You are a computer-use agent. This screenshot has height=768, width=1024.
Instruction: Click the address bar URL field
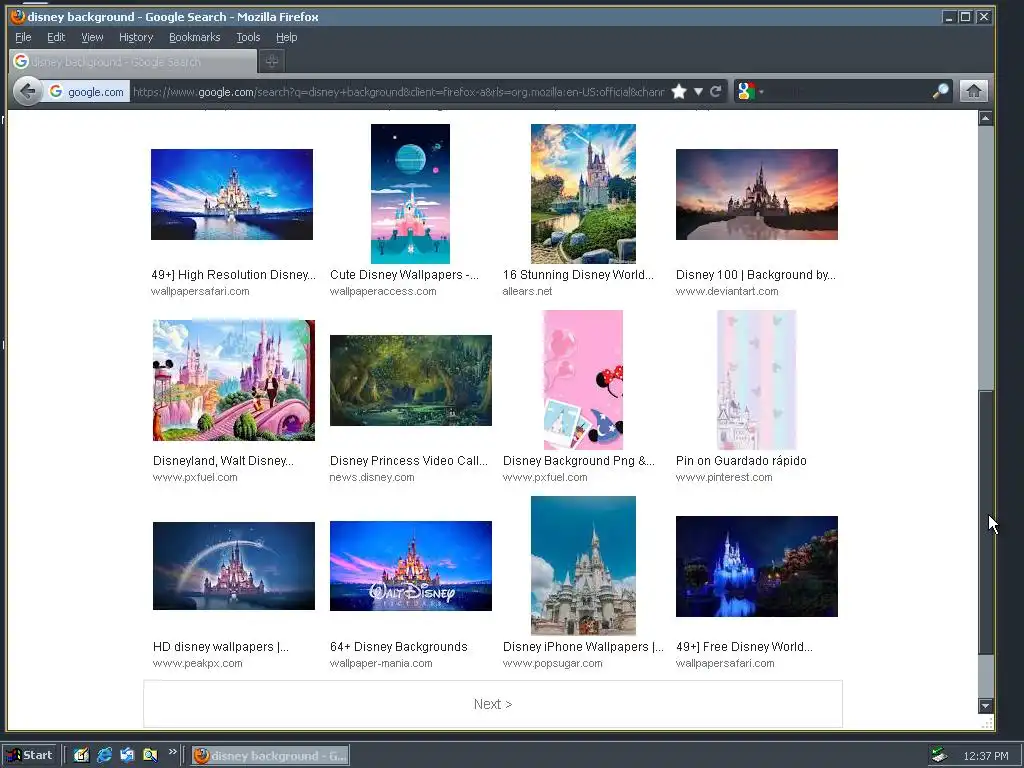tap(398, 91)
